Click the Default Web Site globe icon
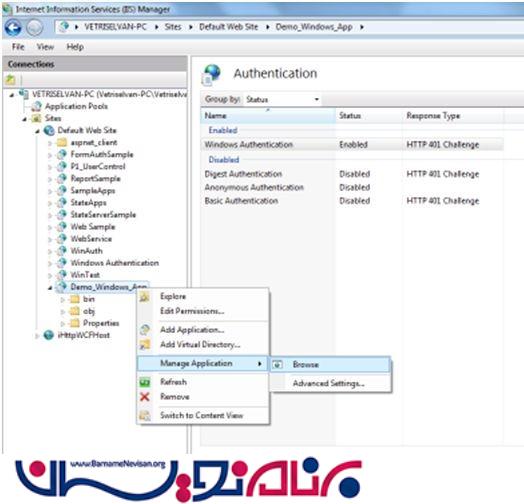The width and height of the screenshot is (524, 504). [x=49, y=130]
